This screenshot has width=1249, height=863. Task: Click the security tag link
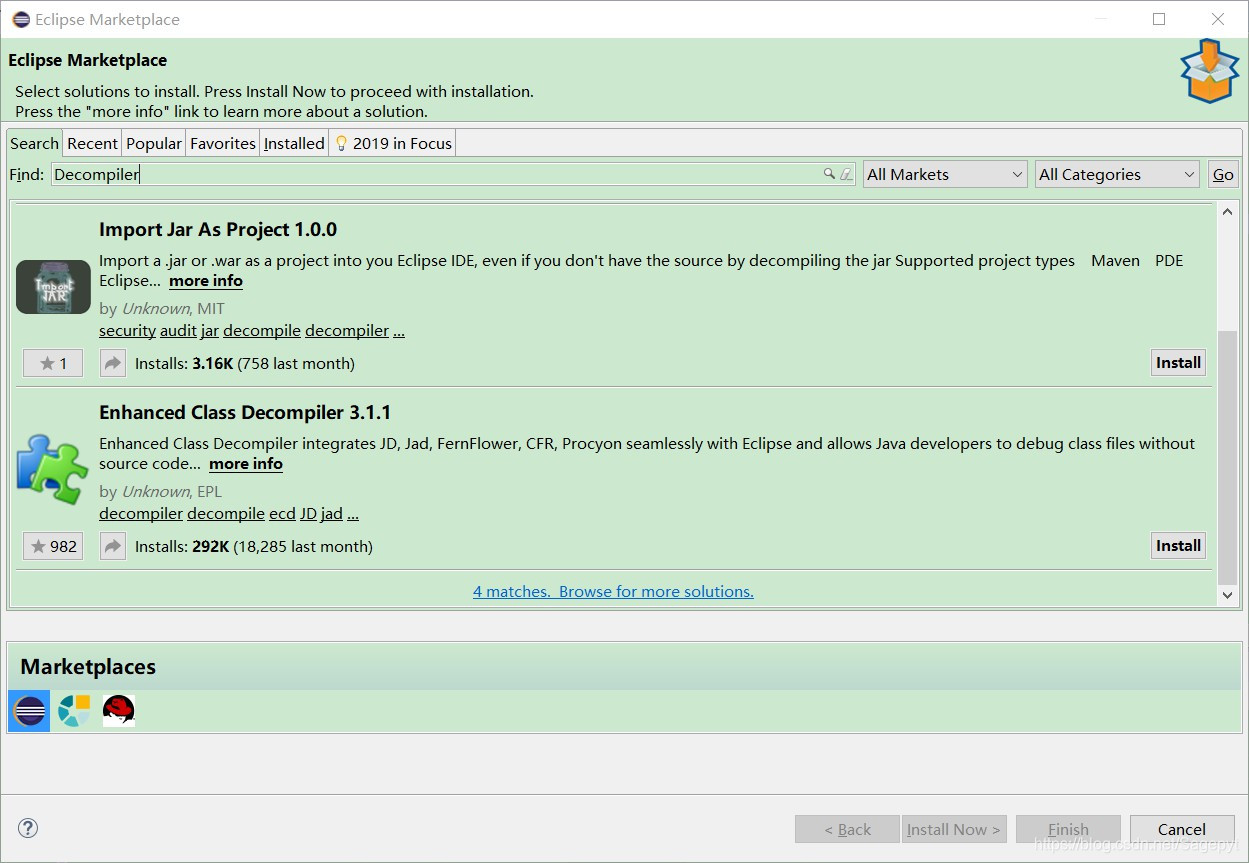[127, 330]
